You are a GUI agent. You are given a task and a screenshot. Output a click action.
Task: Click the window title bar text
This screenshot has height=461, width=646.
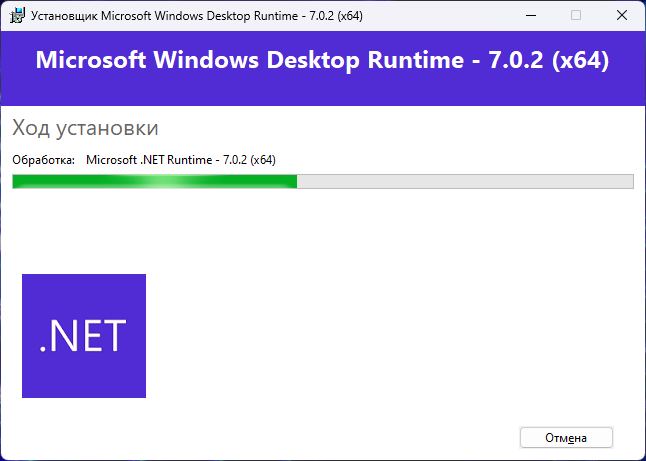click(197, 16)
